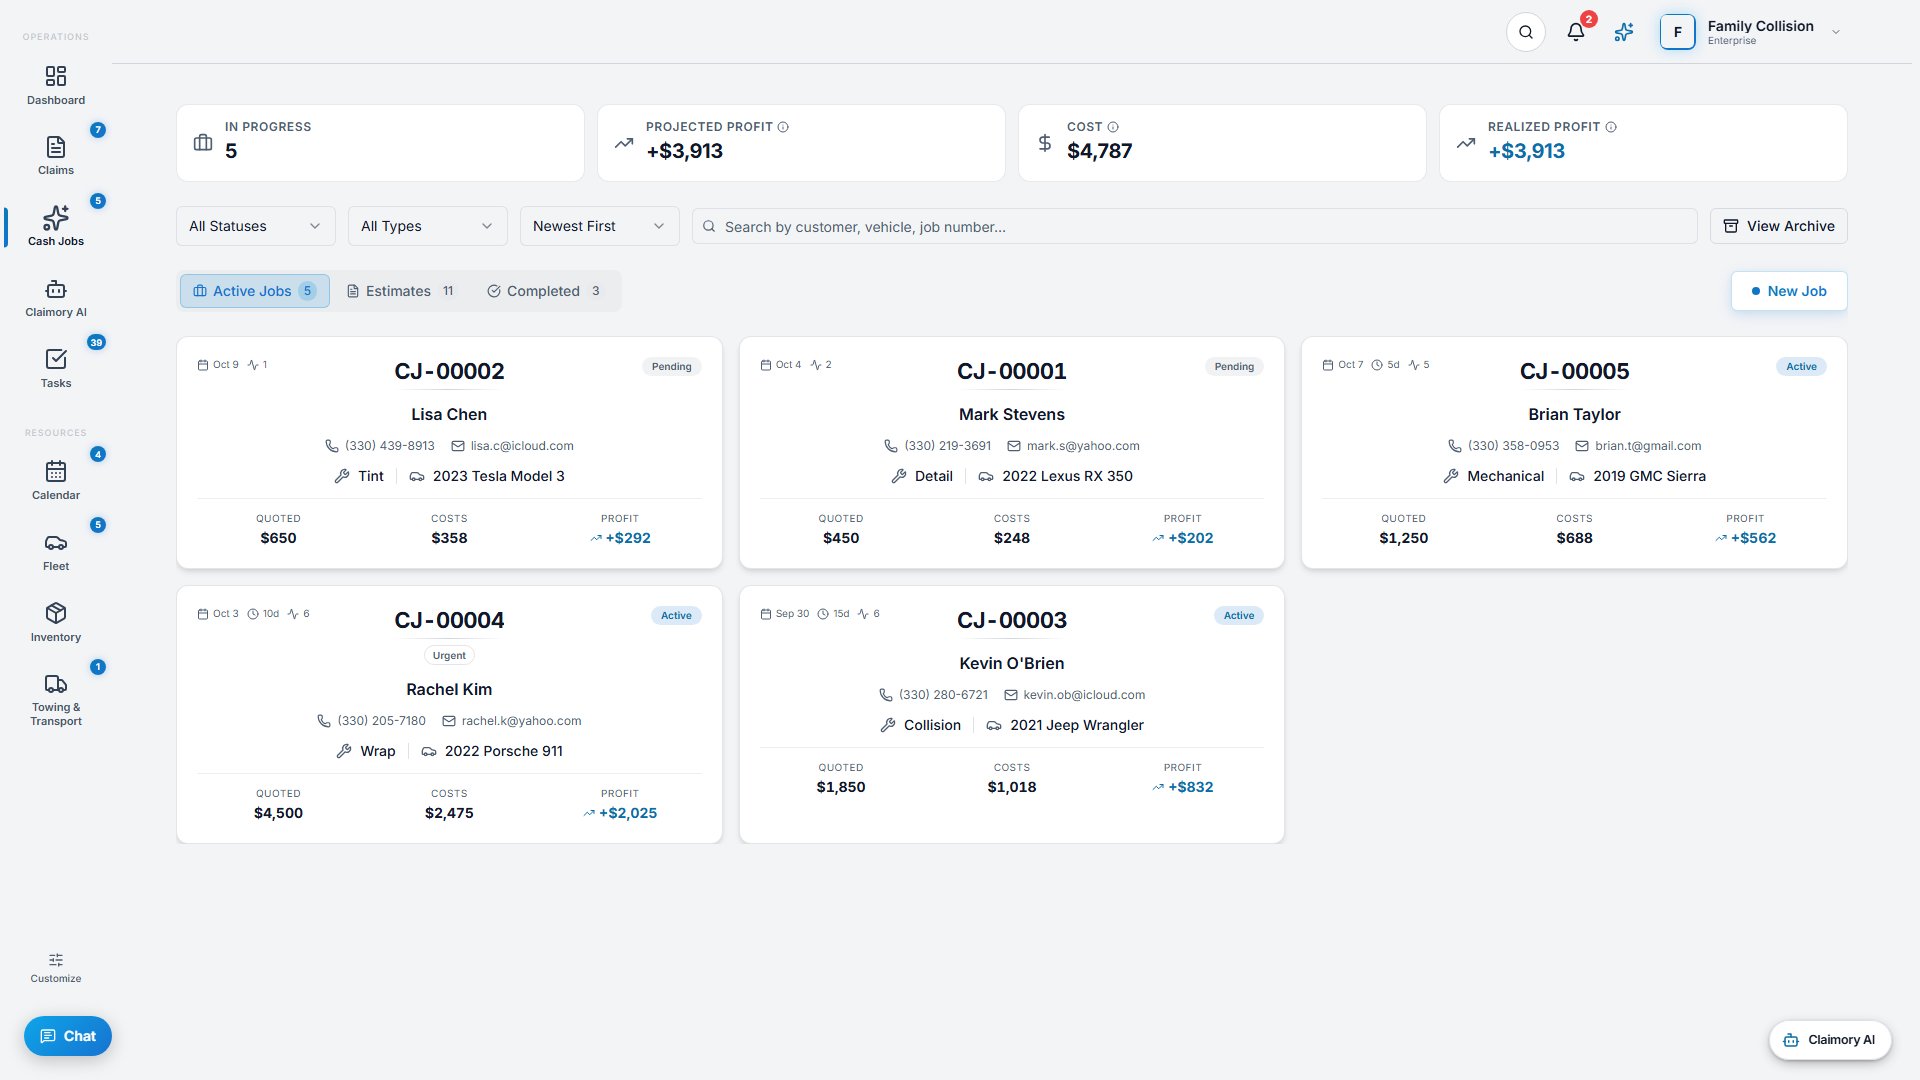The height and width of the screenshot is (1080, 1920).
Task: Click kevin.ob@icloud.com email link
Action: point(1084,695)
